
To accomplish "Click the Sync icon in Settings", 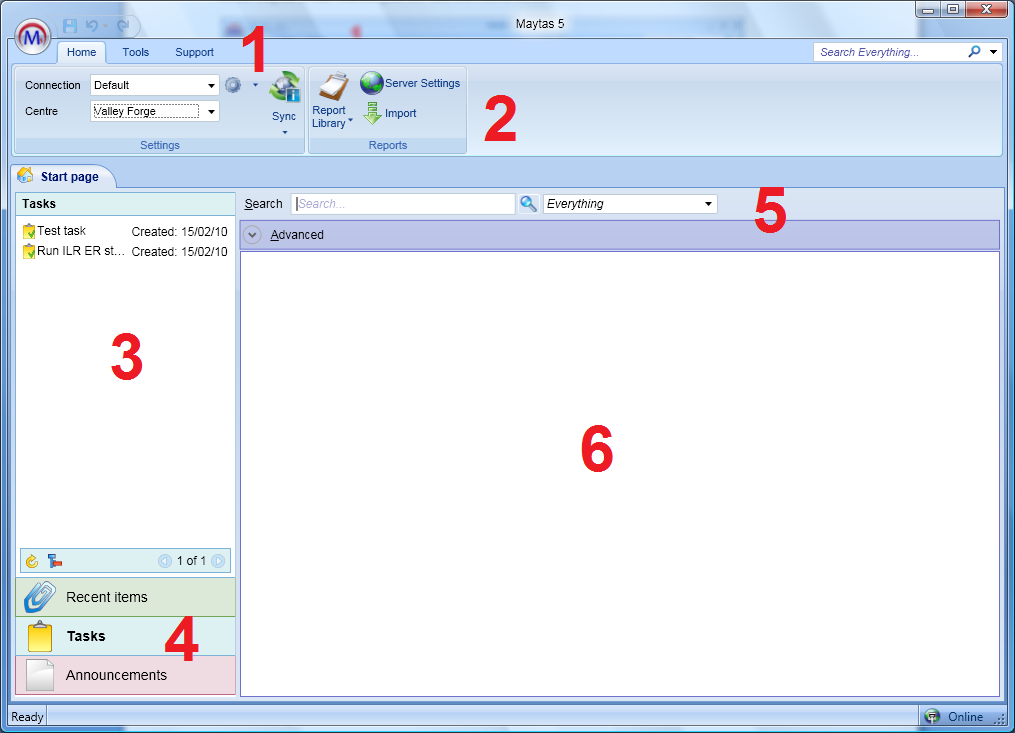I will pos(285,88).
